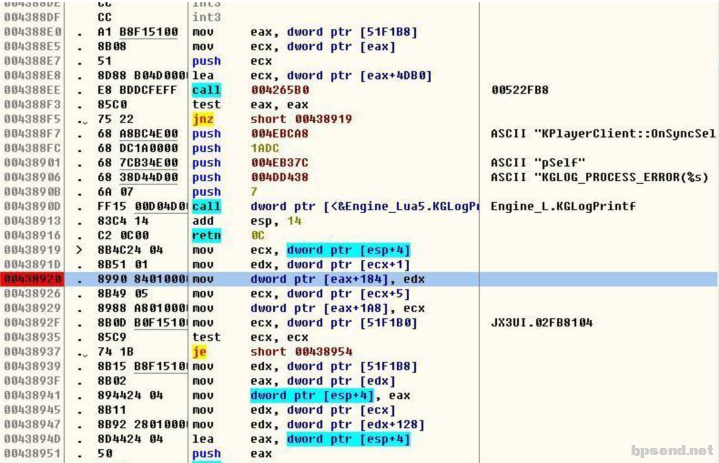The image size is (719, 463).
Task: Click mov dword ptr [eax+184], edx
Action: [309, 279]
